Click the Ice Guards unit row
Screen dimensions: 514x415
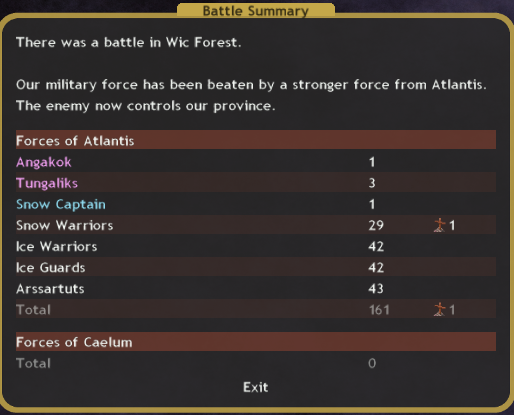pyautogui.click(x=256, y=267)
